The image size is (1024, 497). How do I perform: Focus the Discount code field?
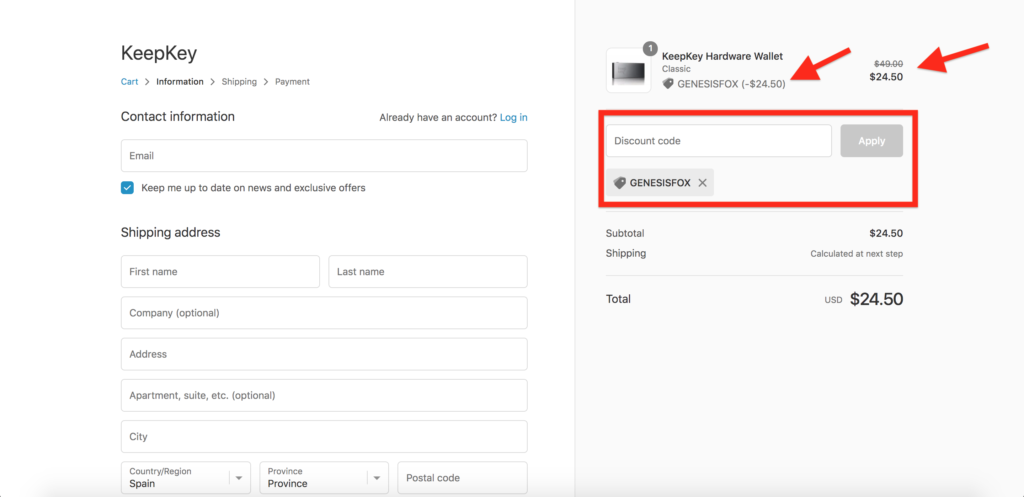(x=719, y=141)
